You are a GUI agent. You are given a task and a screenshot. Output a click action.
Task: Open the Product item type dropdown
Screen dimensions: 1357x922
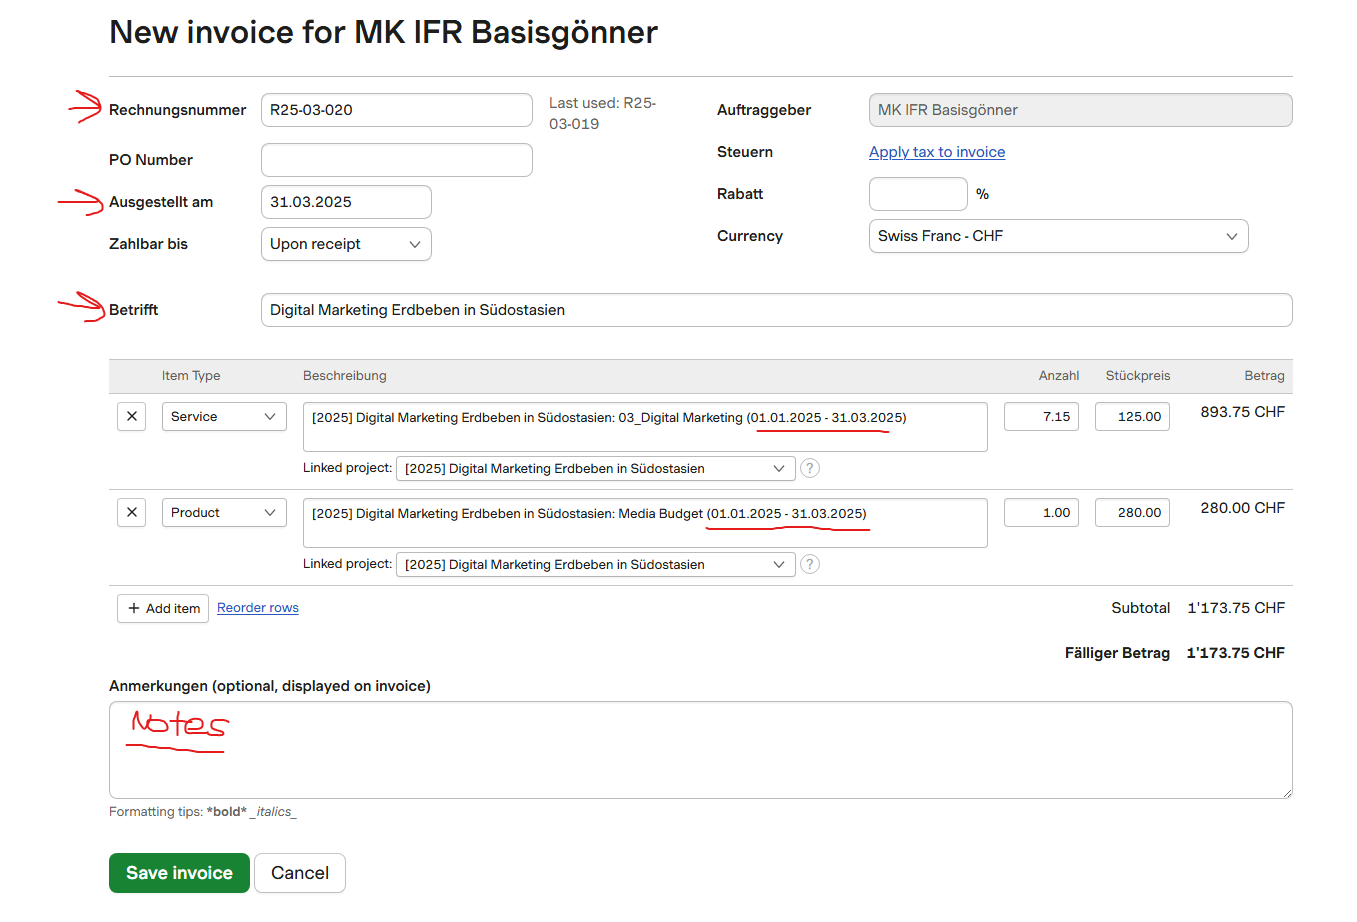(x=224, y=513)
